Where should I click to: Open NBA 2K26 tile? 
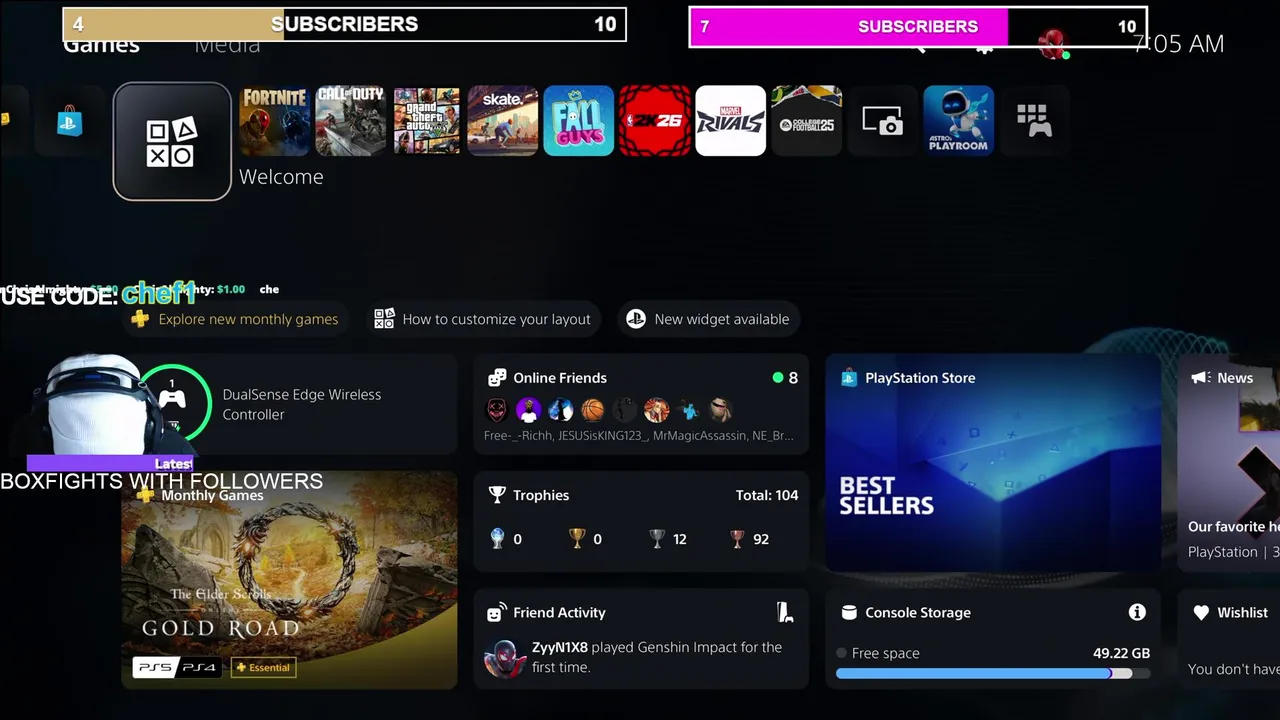(x=655, y=121)
